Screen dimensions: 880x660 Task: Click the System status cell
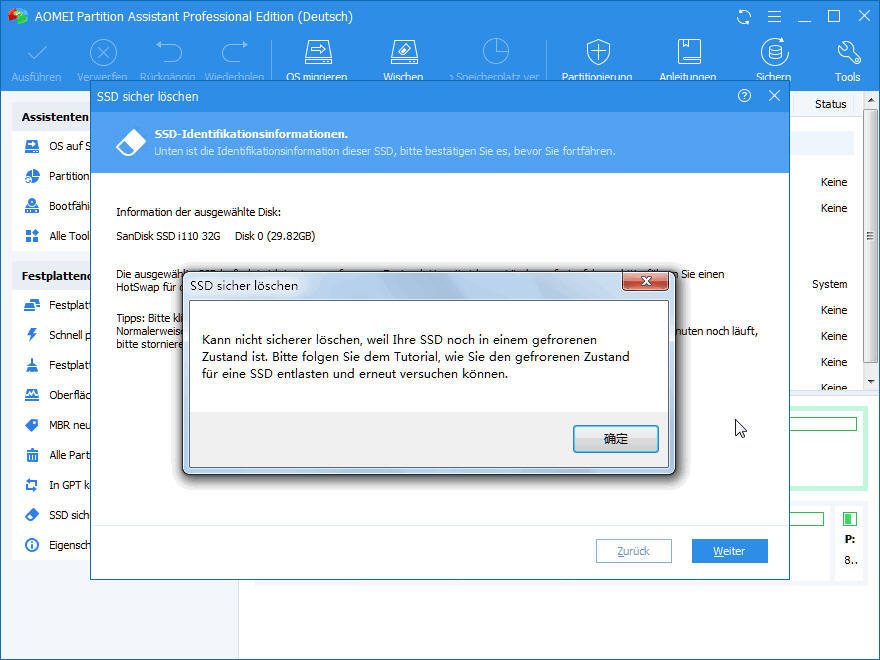[x=829, y=284]
